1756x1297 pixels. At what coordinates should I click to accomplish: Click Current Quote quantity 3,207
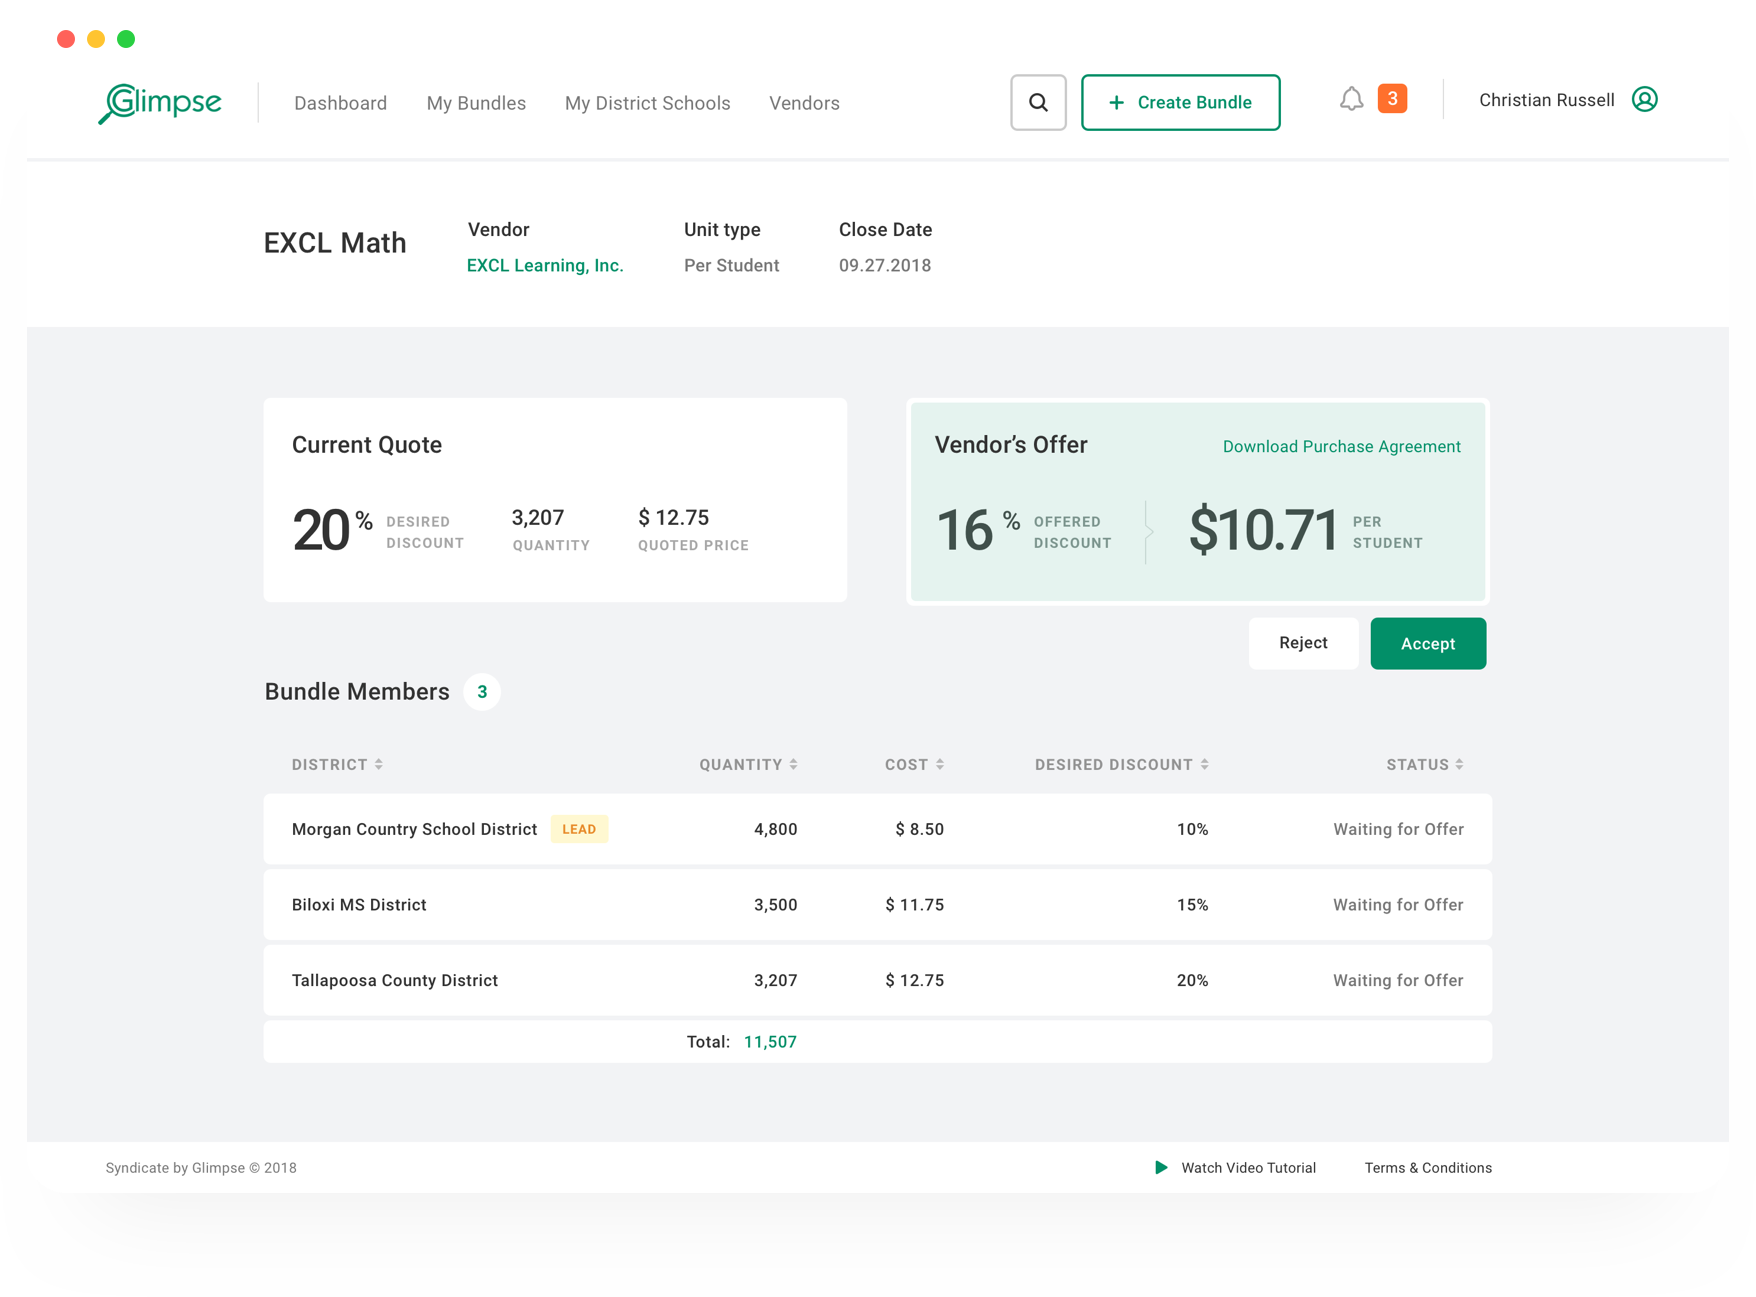tap(538, 517)
